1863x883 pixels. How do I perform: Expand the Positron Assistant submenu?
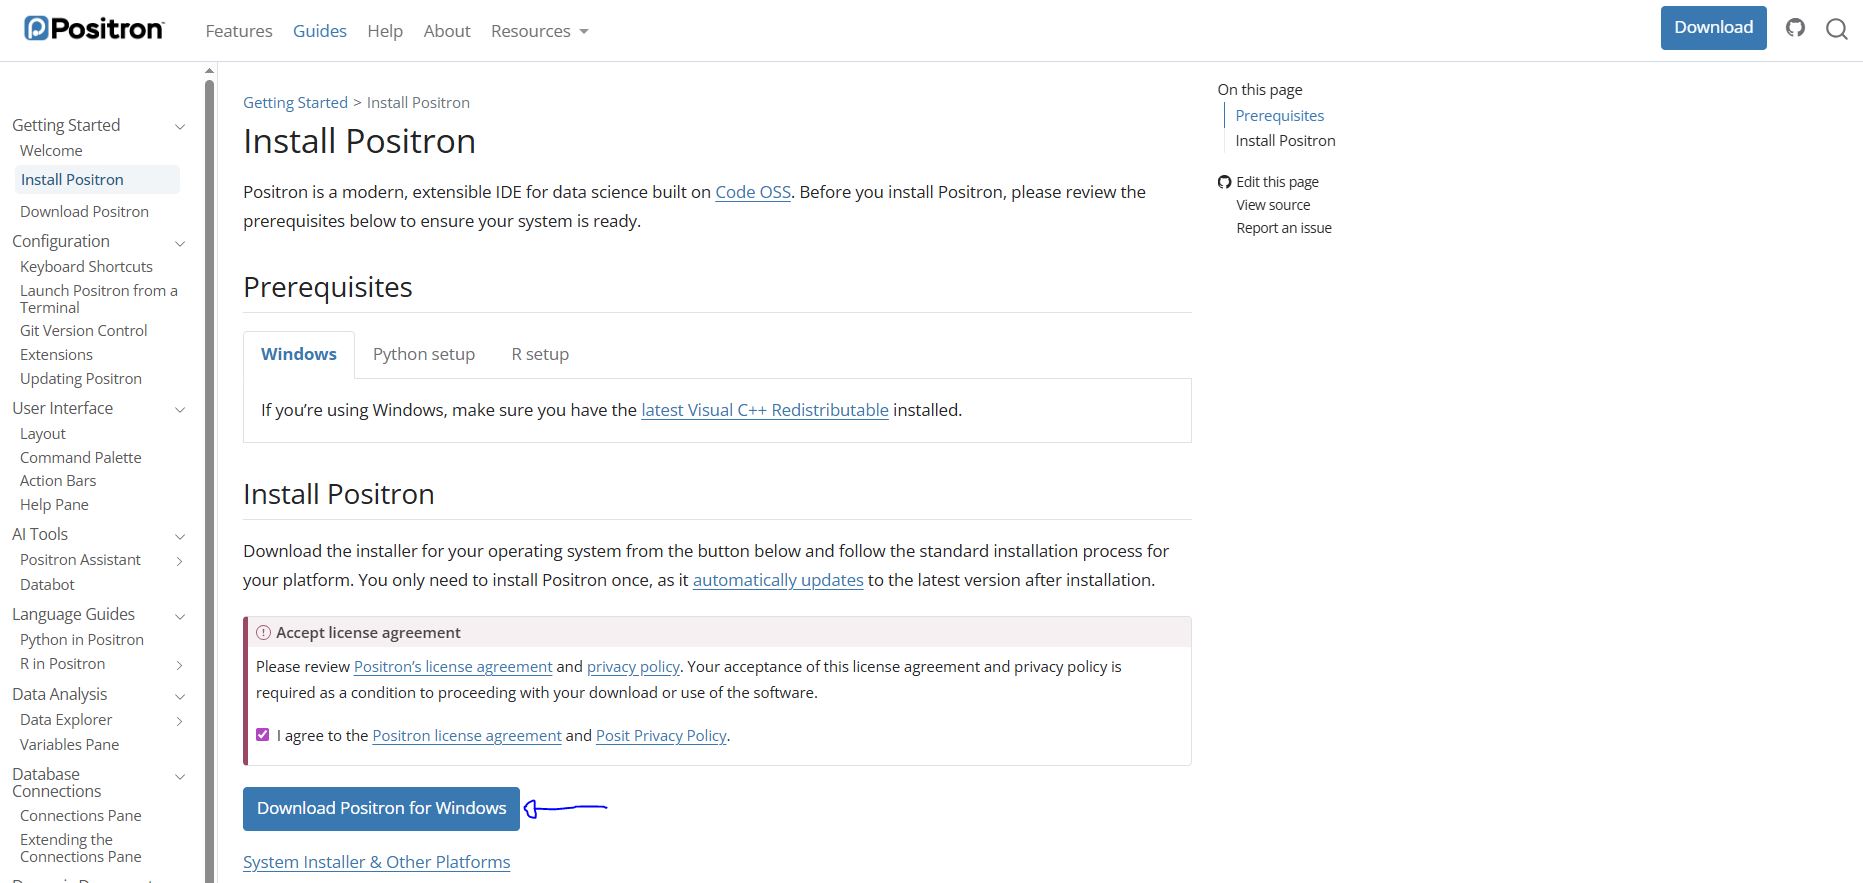(x=180, y=561)
